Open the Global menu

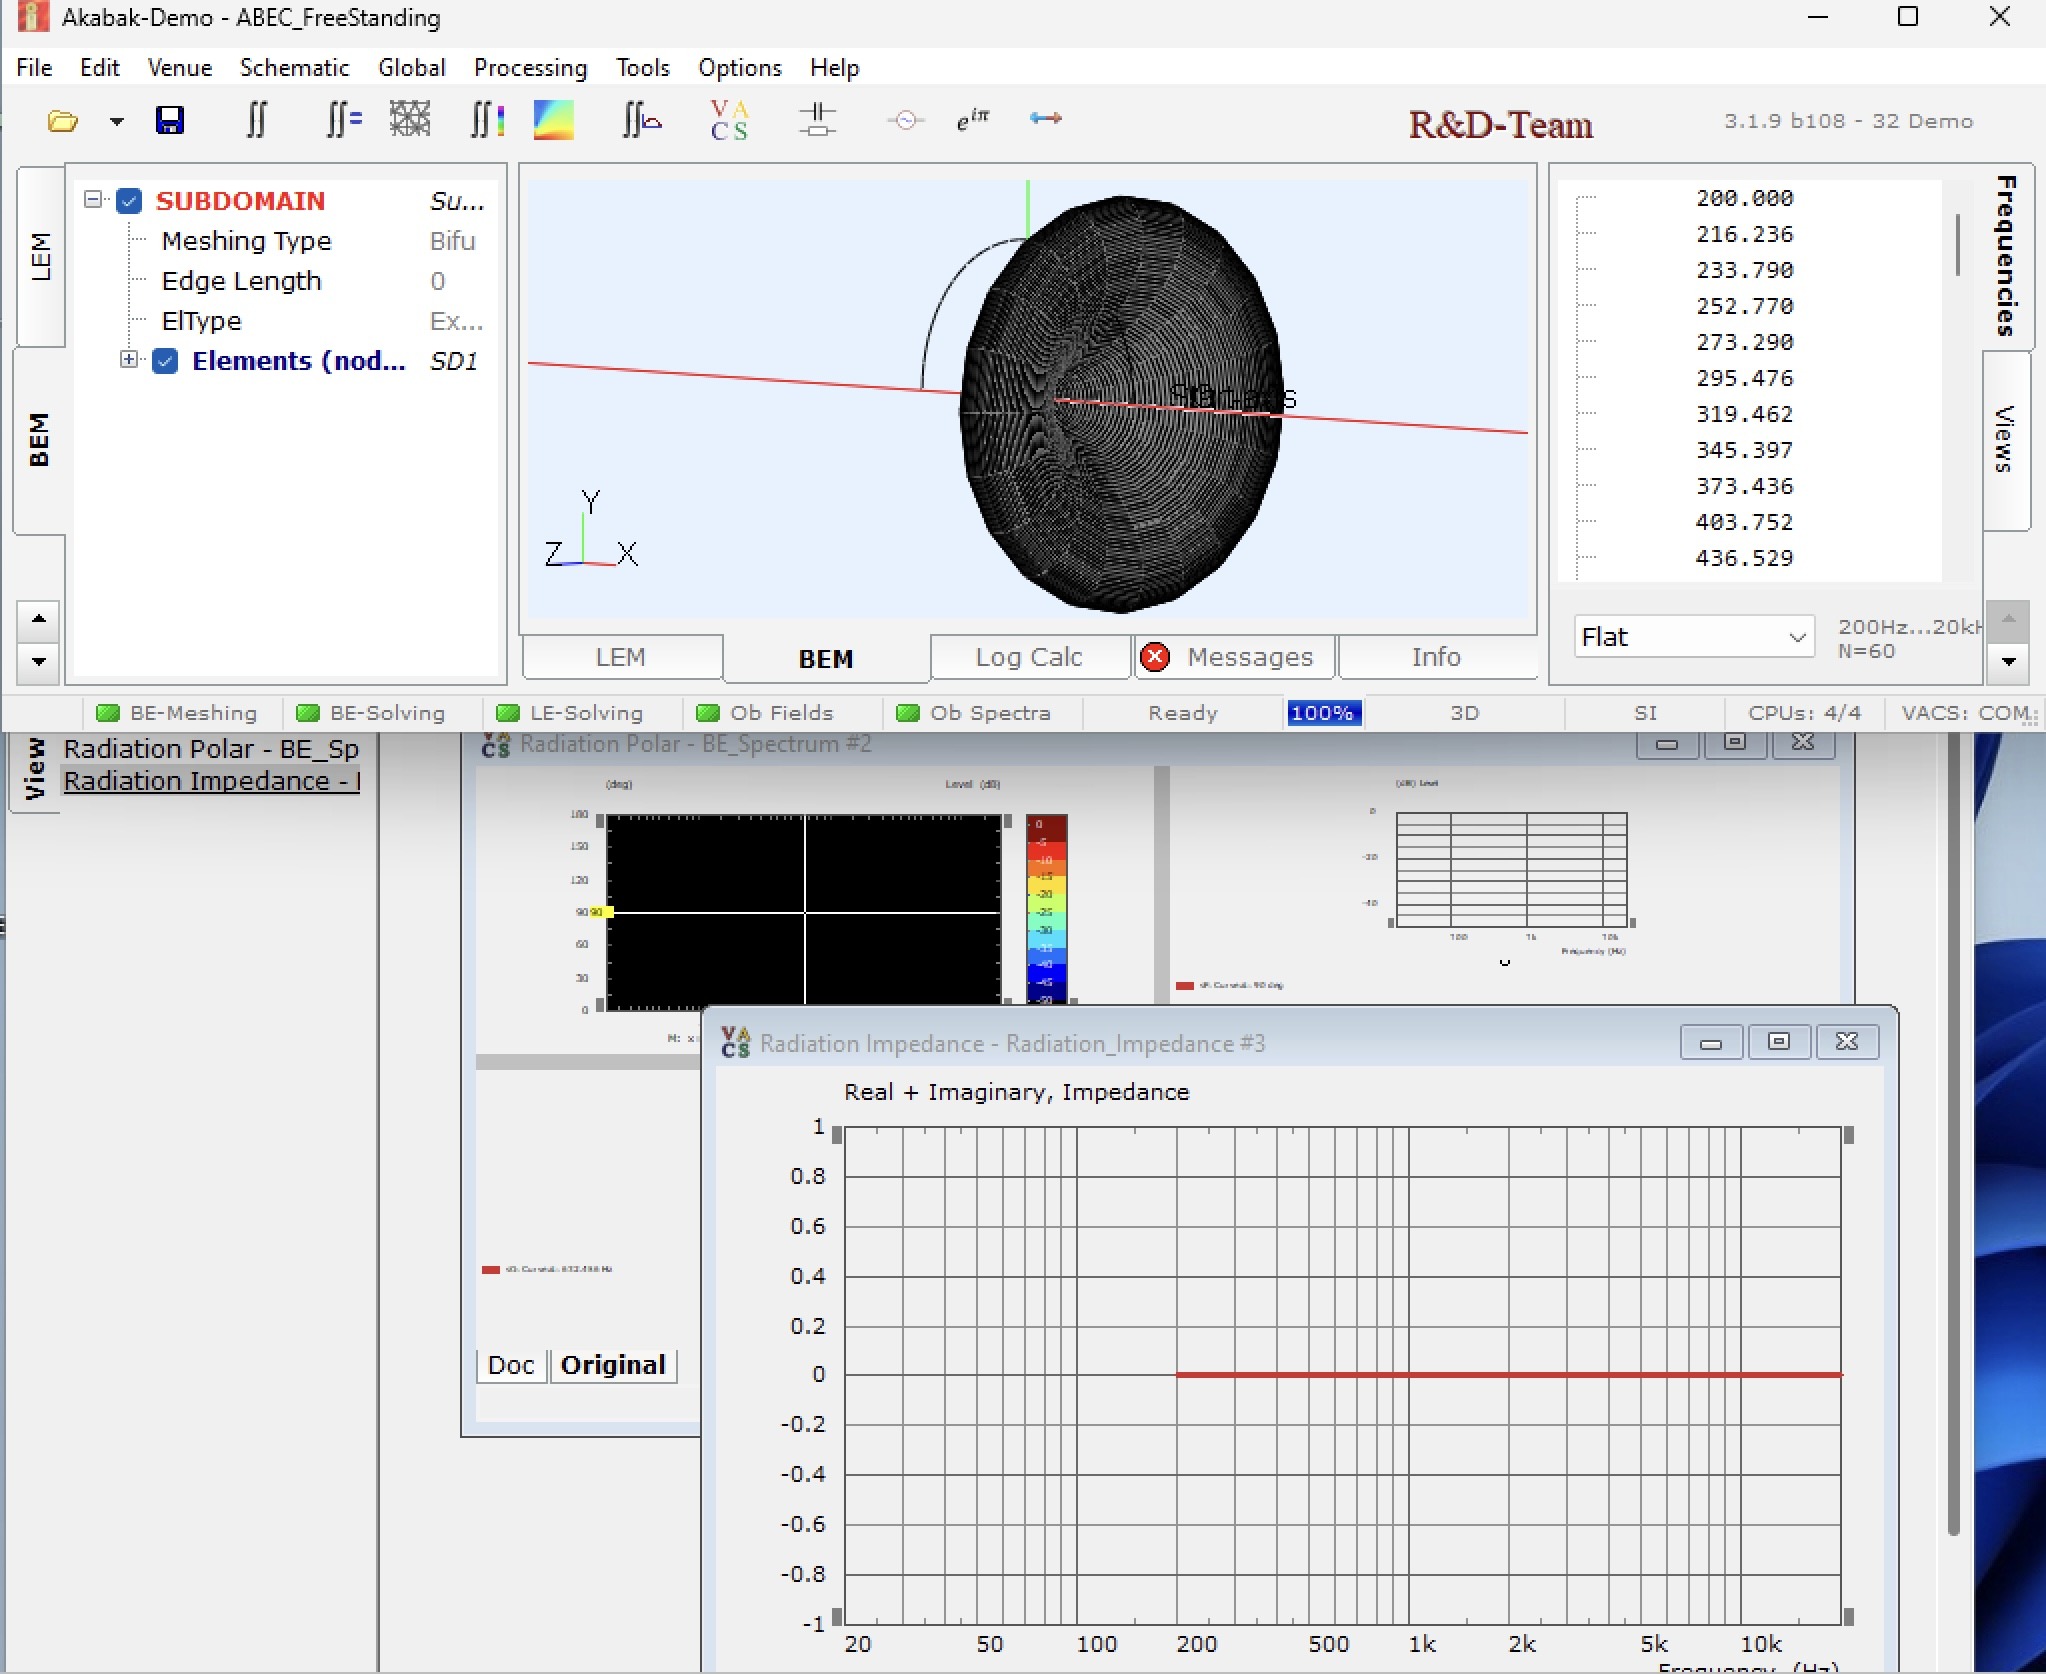click(411, 68)
